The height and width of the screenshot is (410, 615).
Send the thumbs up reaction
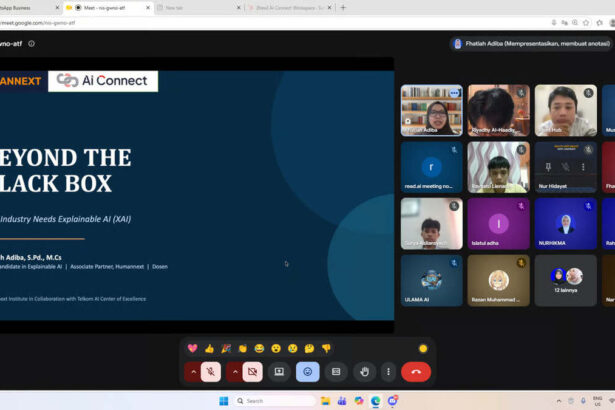(209, 348)
